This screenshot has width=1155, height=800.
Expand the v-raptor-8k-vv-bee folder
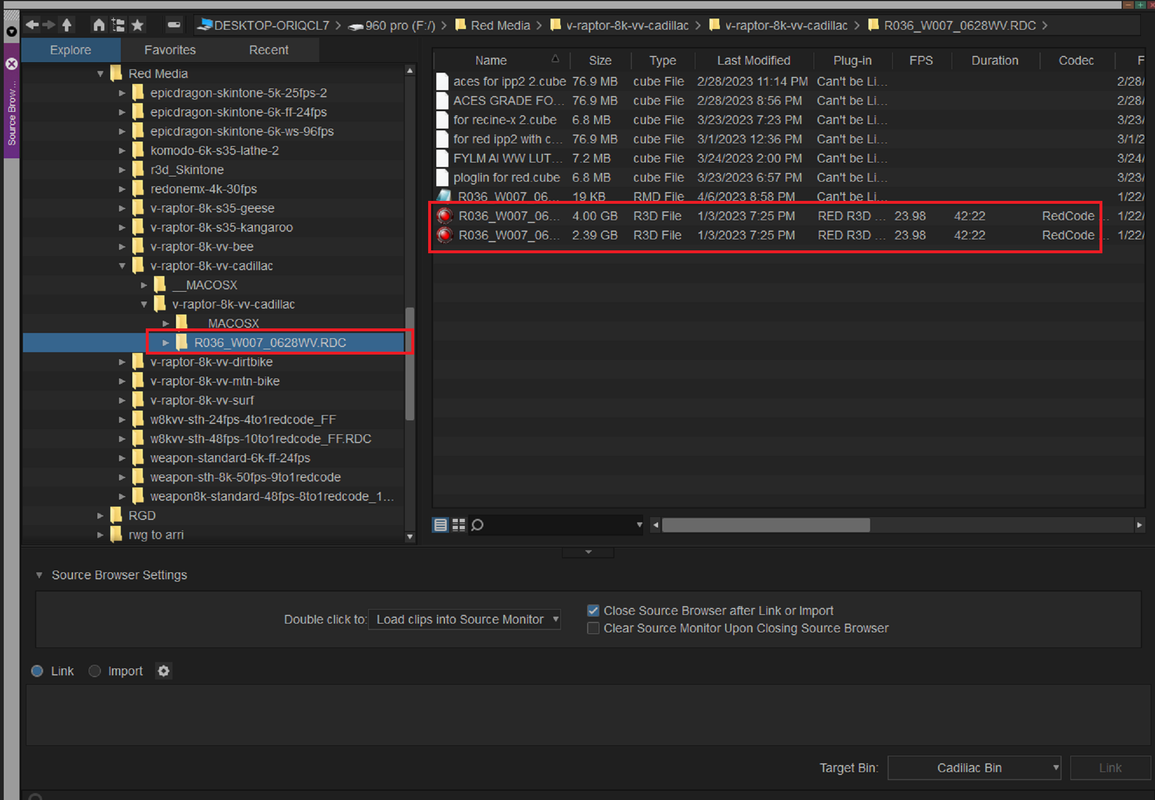[122, 247]
